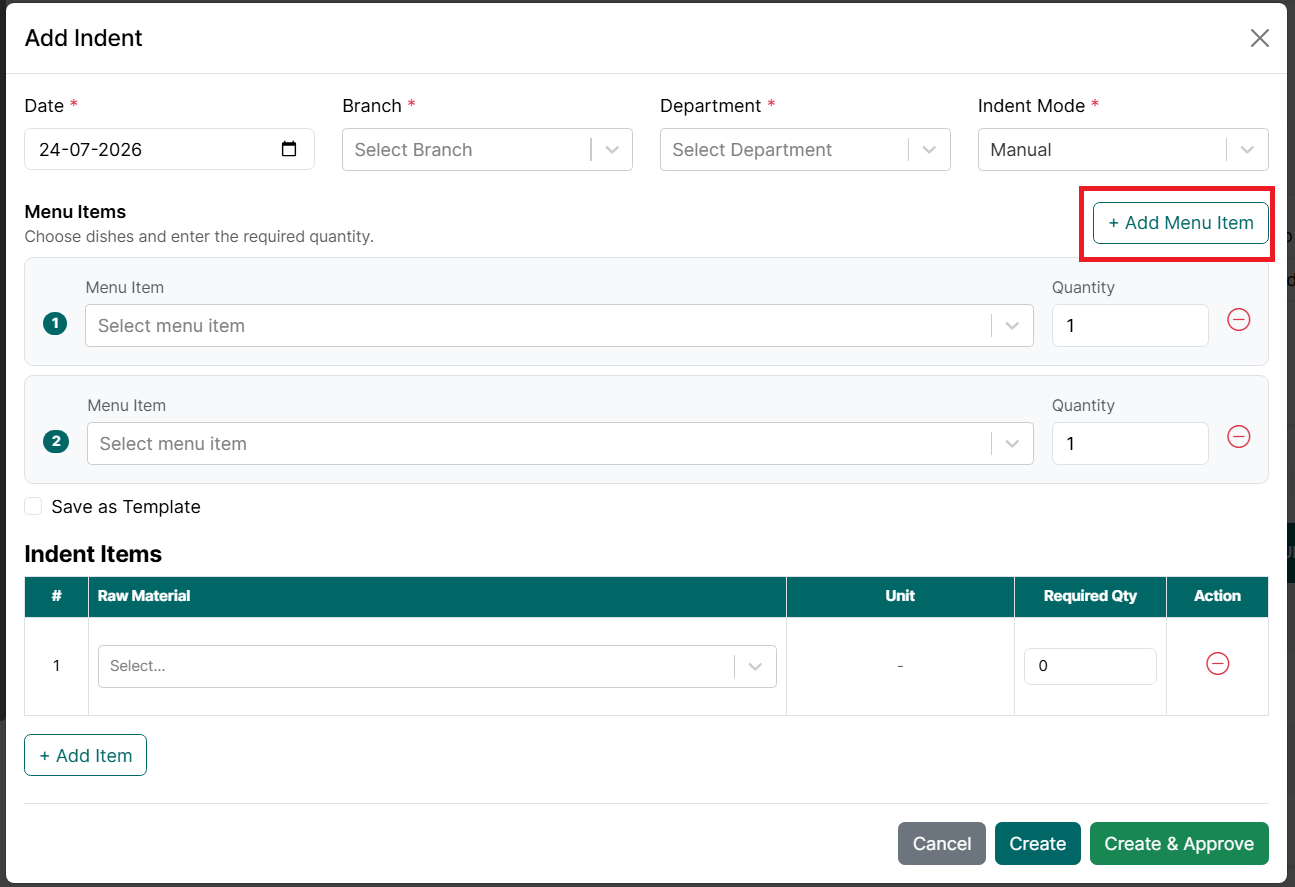Click the Action column header

[1217, 596]
